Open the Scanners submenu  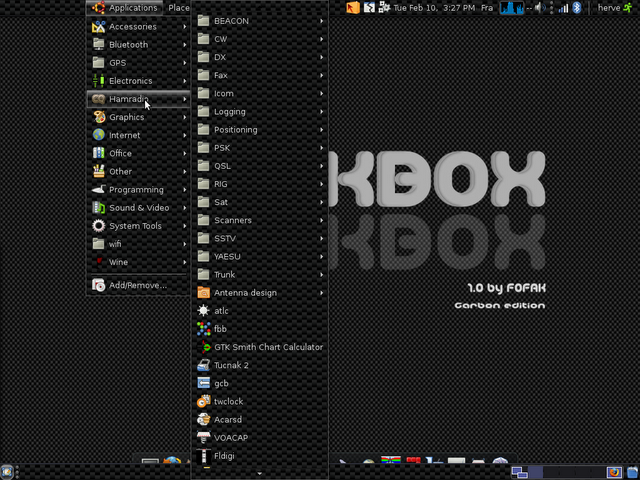pyautogui.click(x=260, y=220)
